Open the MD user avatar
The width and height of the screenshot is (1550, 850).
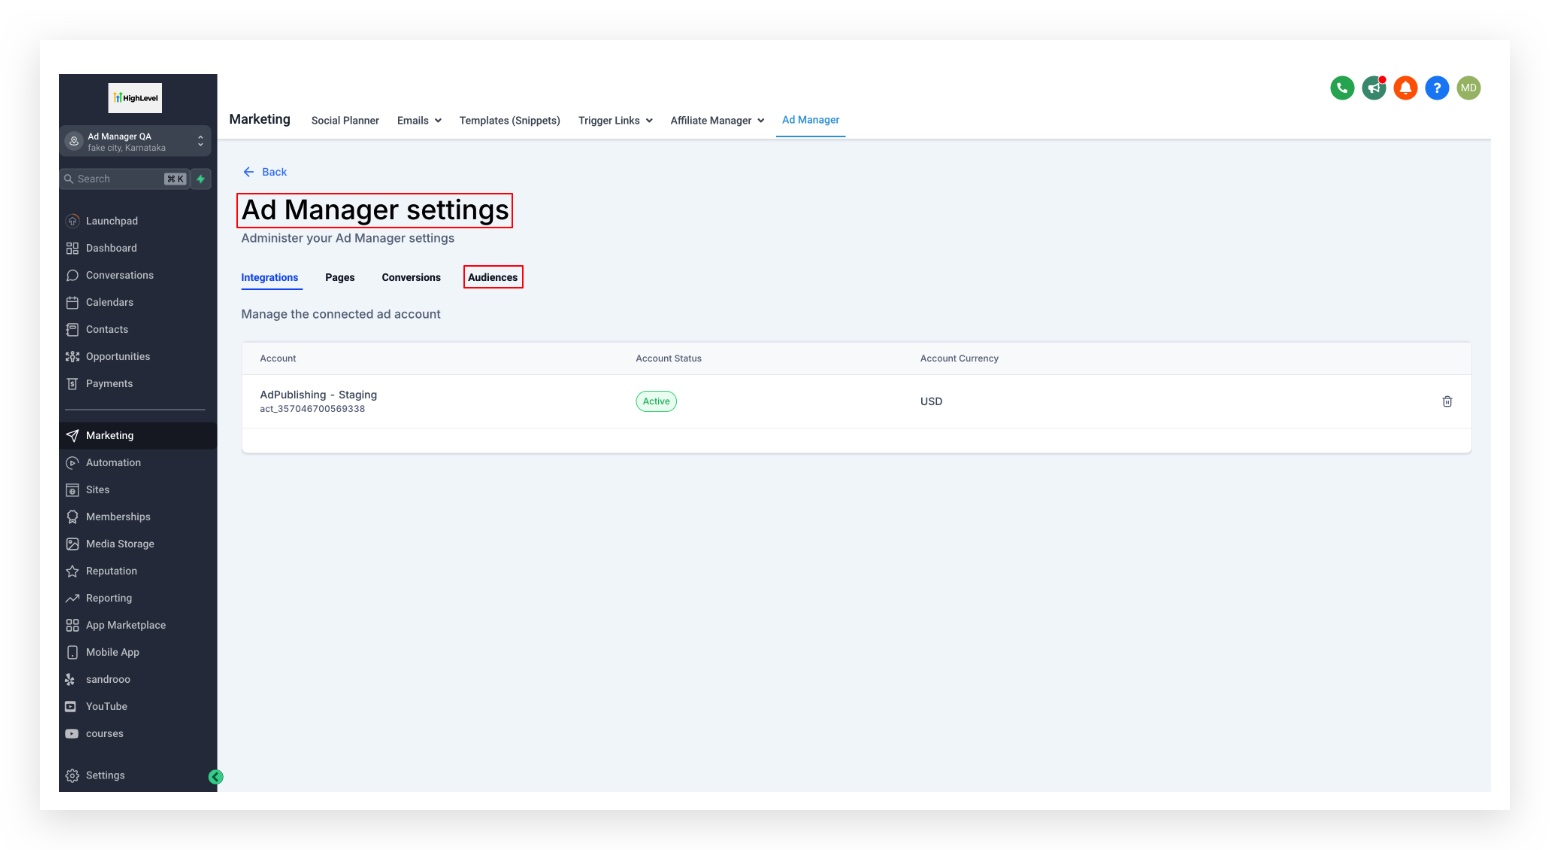click(x=1468, y=88)
